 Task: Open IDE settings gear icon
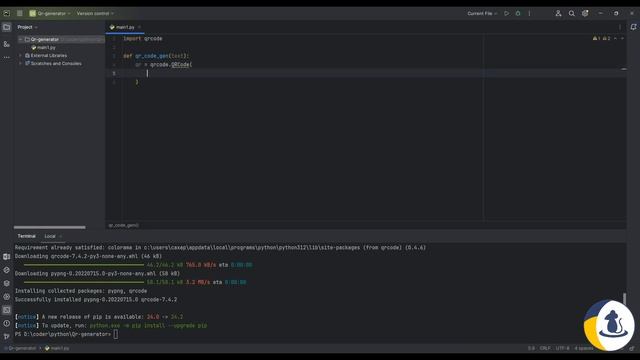pyautogui.click(x=585, y=13)
